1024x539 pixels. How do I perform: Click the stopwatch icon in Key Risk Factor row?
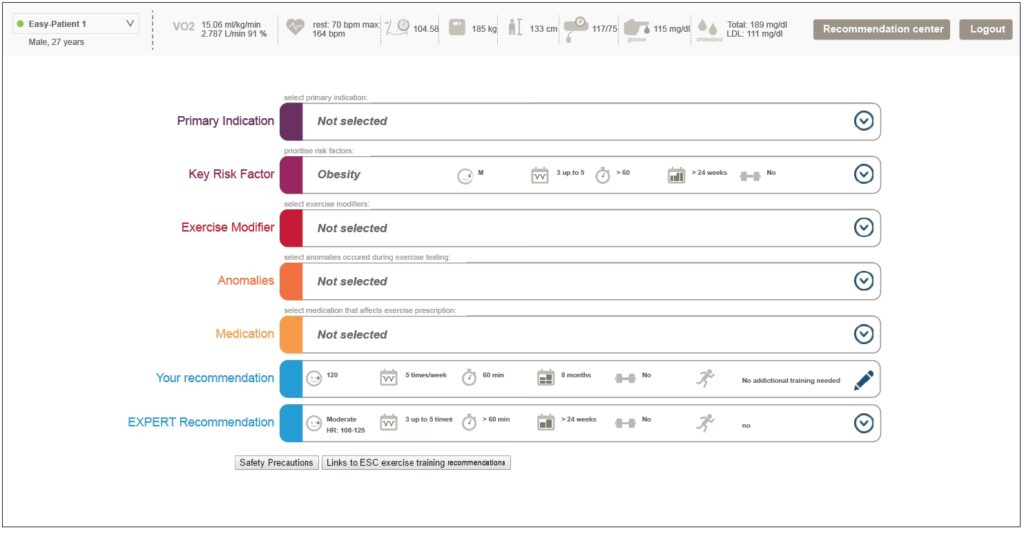[603, 175]
